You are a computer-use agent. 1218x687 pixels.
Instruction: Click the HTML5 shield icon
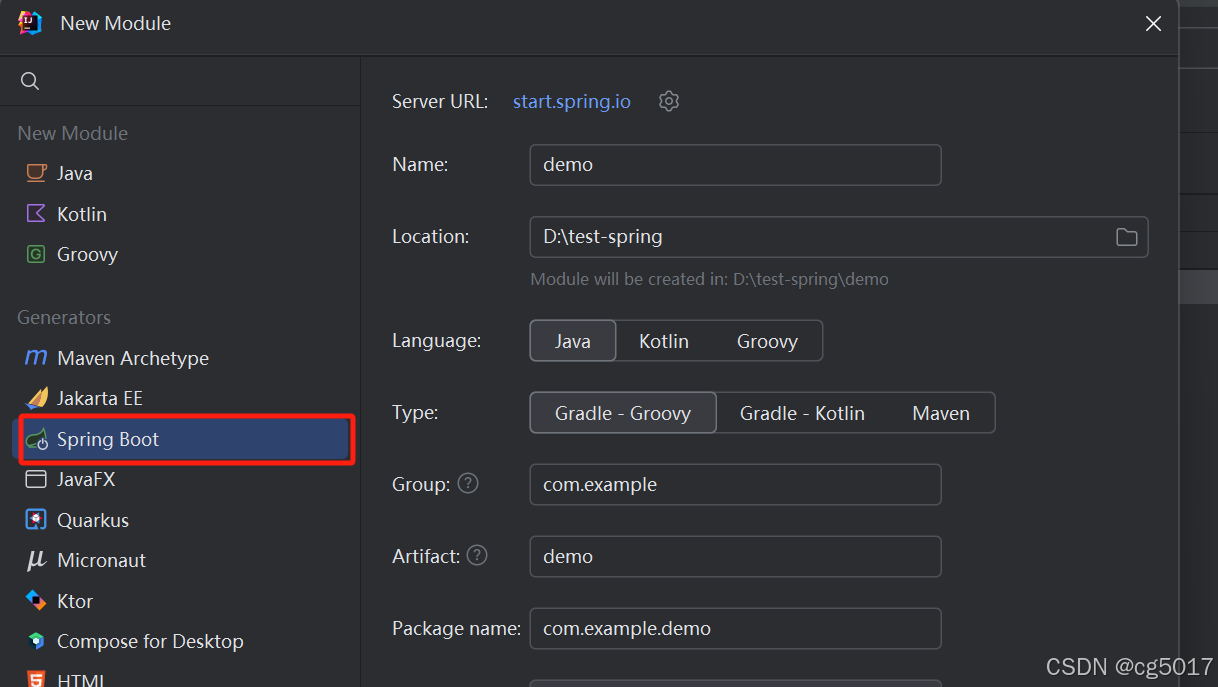(x=36, y=679)
